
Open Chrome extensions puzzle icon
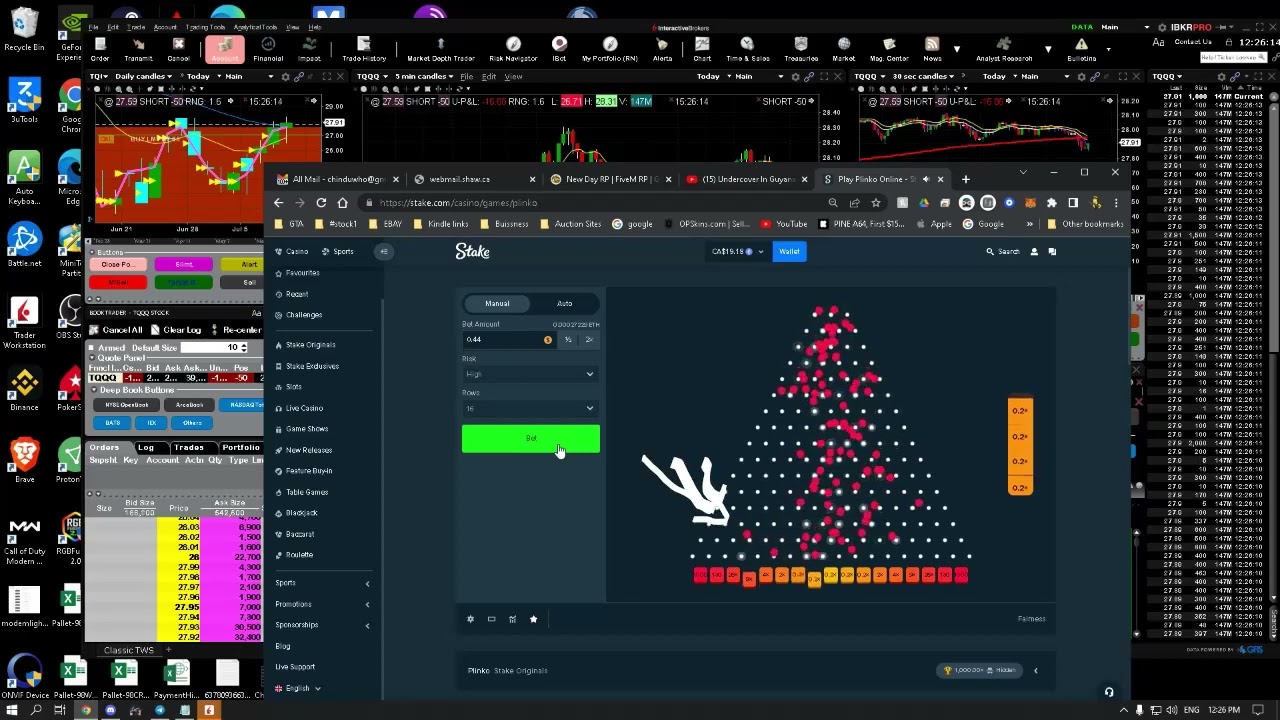[1051, 203]
